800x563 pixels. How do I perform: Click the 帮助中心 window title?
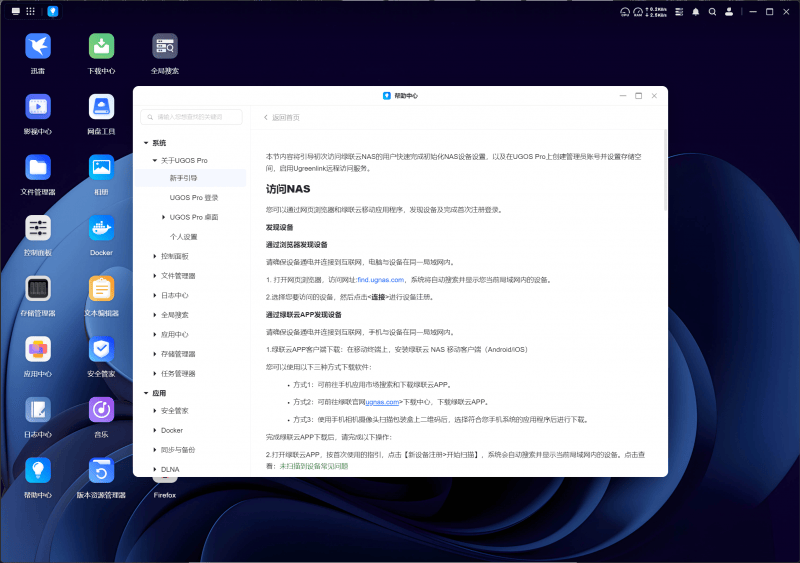tap(406, 95)
